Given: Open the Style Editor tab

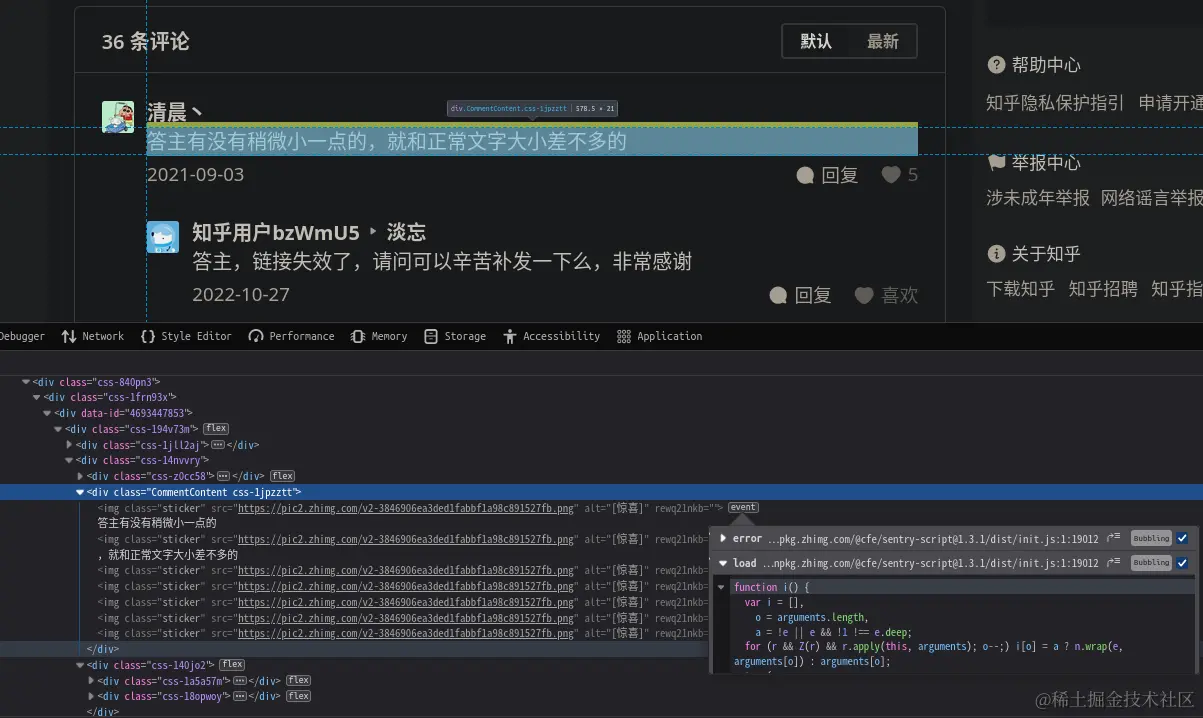Looking at the screenshot, I should 186,336.
